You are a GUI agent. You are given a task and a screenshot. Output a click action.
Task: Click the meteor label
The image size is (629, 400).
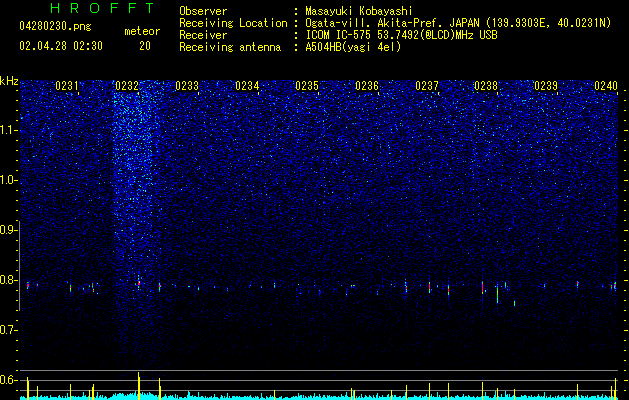click(142, 31)
